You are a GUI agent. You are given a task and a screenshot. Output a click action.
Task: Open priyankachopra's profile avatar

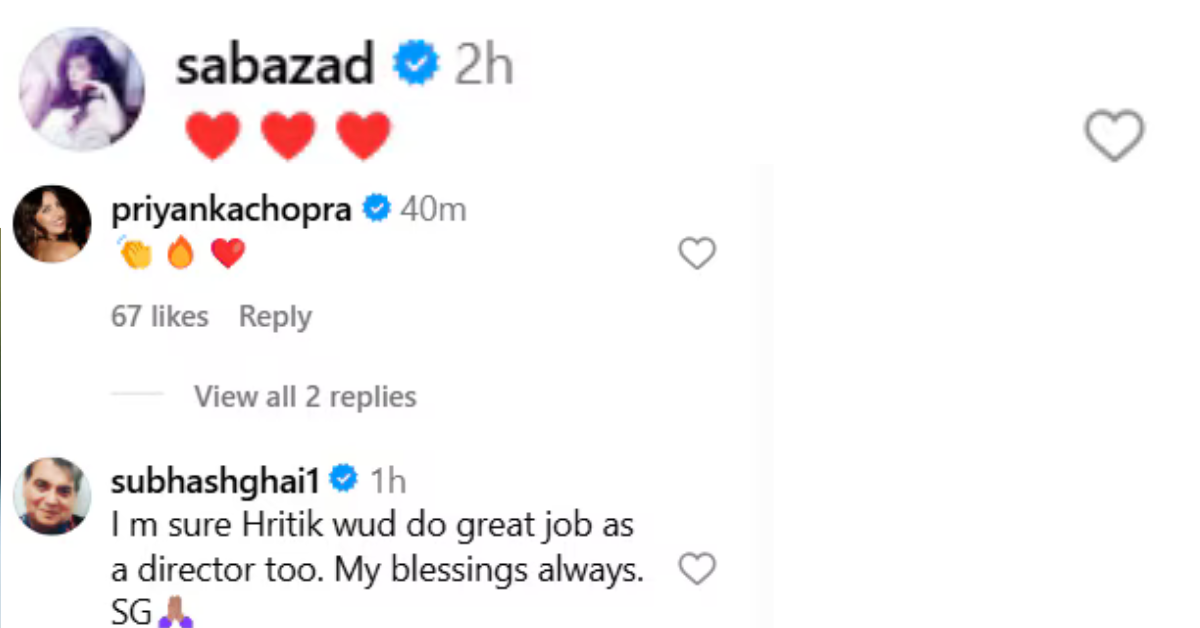point(52,224)
